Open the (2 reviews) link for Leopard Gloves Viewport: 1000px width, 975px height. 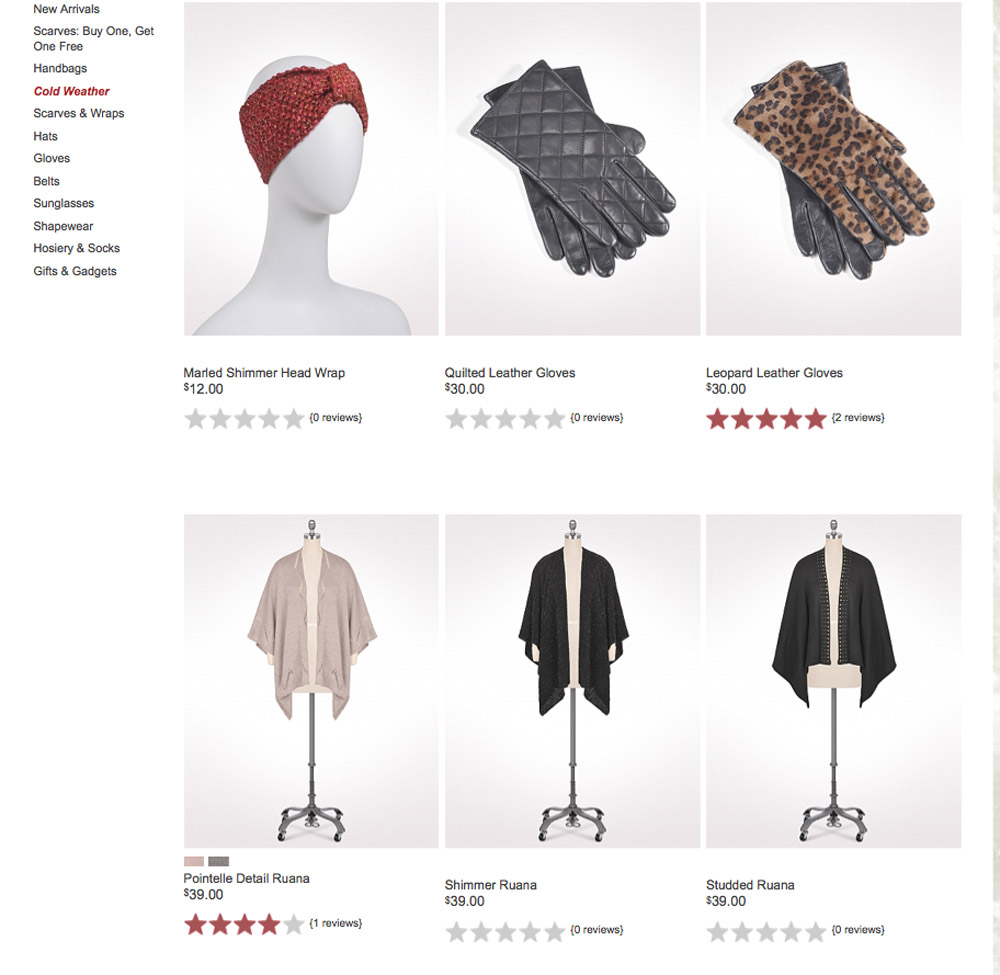click(x=858, y=418)
